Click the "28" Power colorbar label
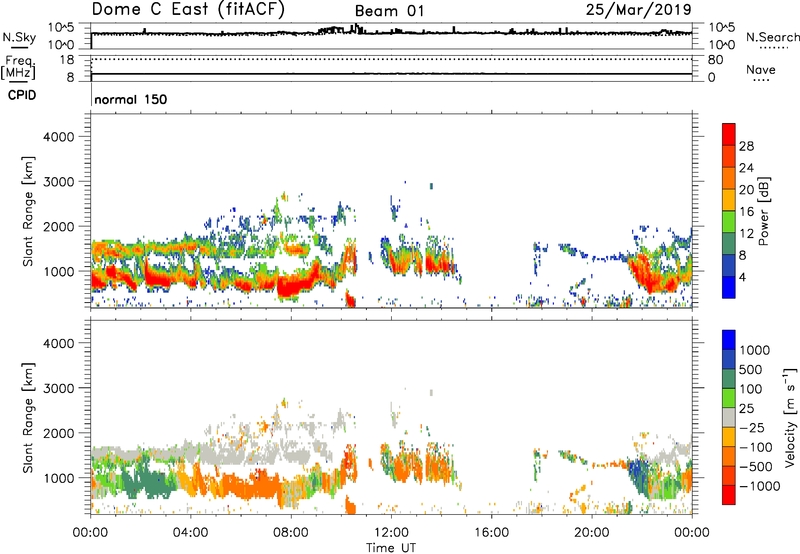 point(746,146)
